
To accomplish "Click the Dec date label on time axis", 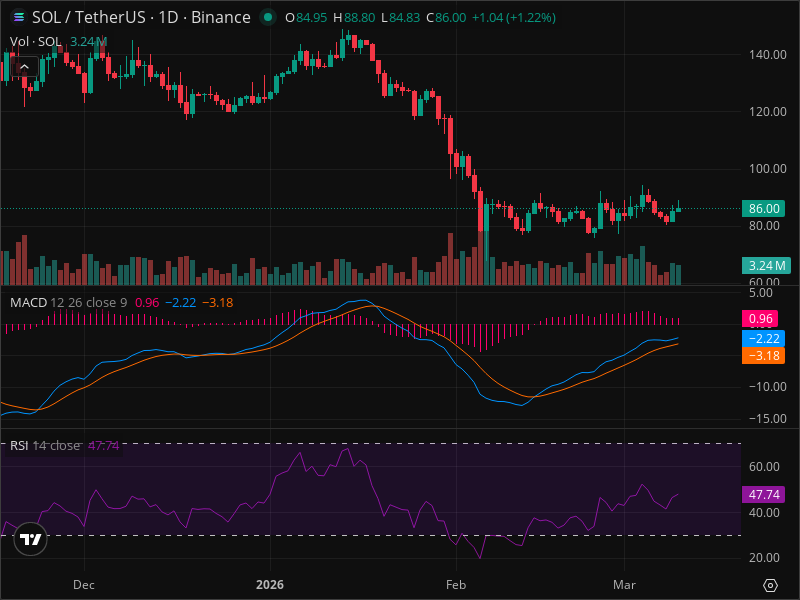I will 84,585.
